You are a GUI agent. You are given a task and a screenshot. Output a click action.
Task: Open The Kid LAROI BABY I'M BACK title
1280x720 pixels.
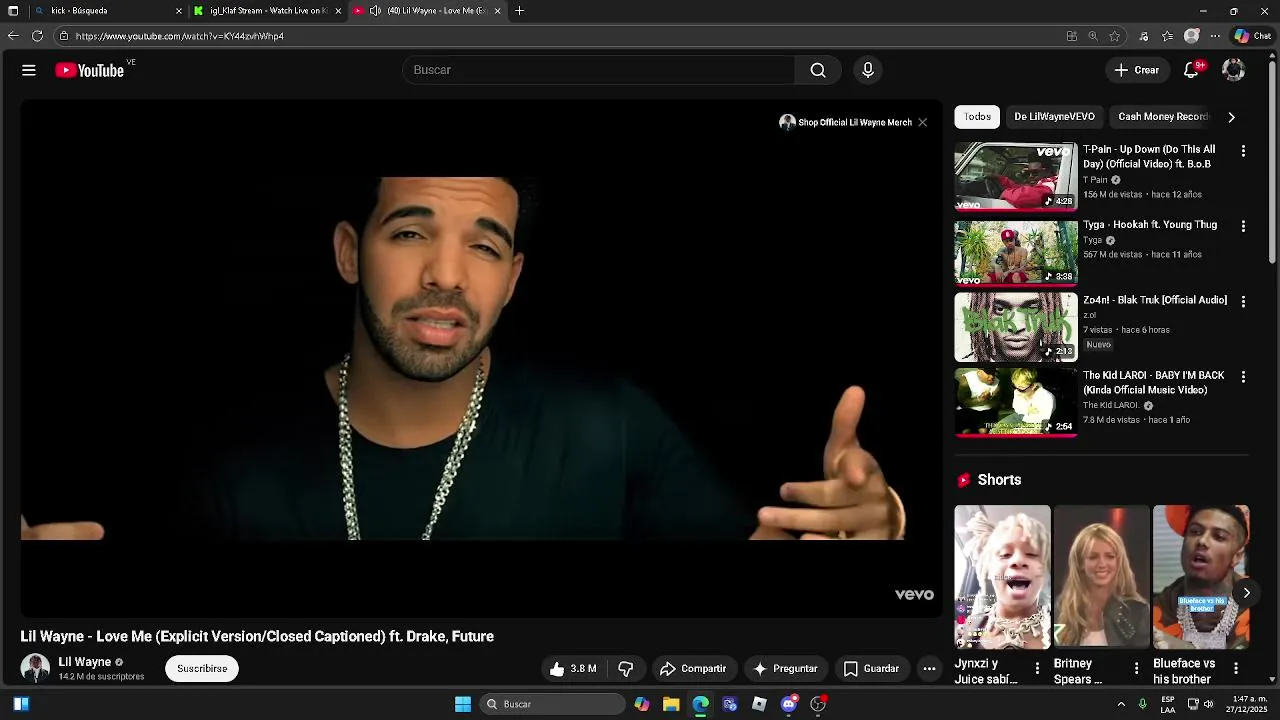pyautogui.click(x=1154, y=383)
